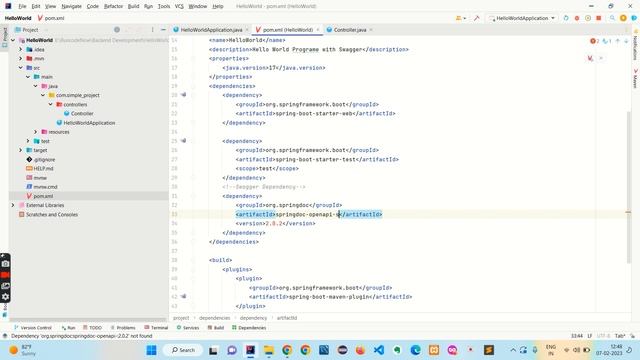Open the VCS menu
Image resolution: width=640 pixels, height=360 pixels.
(x=179, y=6)
